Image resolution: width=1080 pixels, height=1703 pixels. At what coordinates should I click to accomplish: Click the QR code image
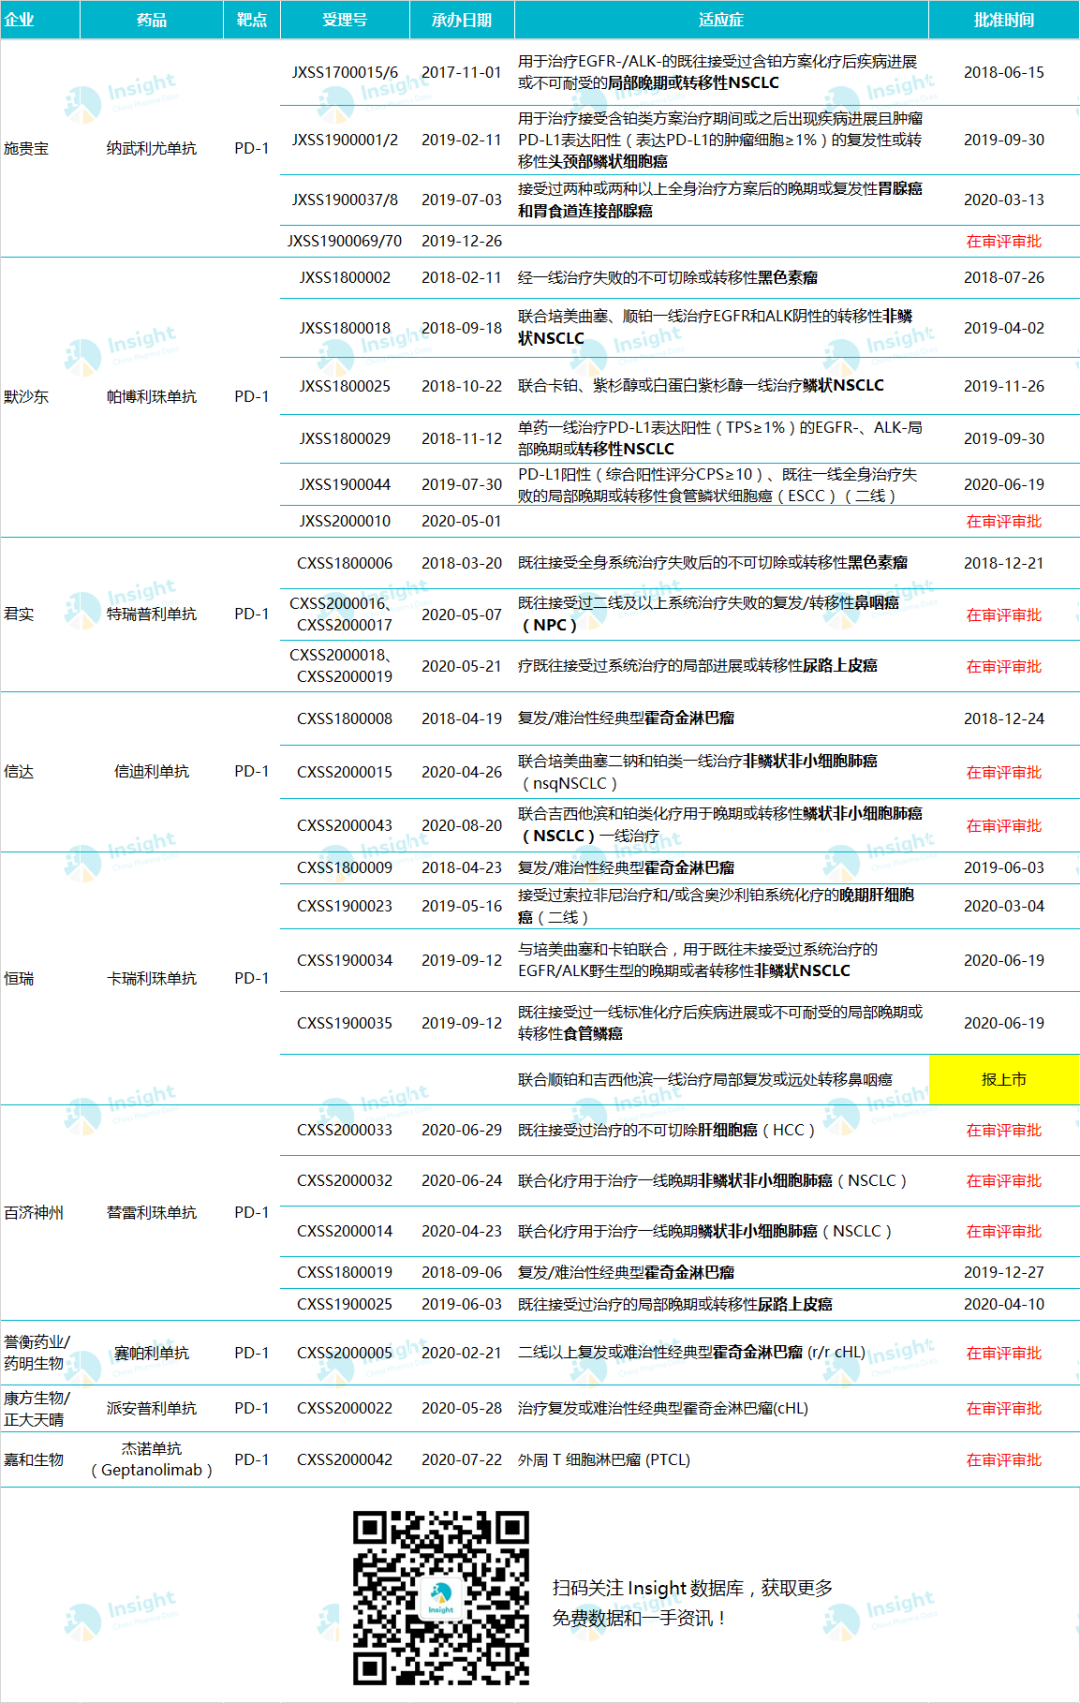[x=441, y=1598]
